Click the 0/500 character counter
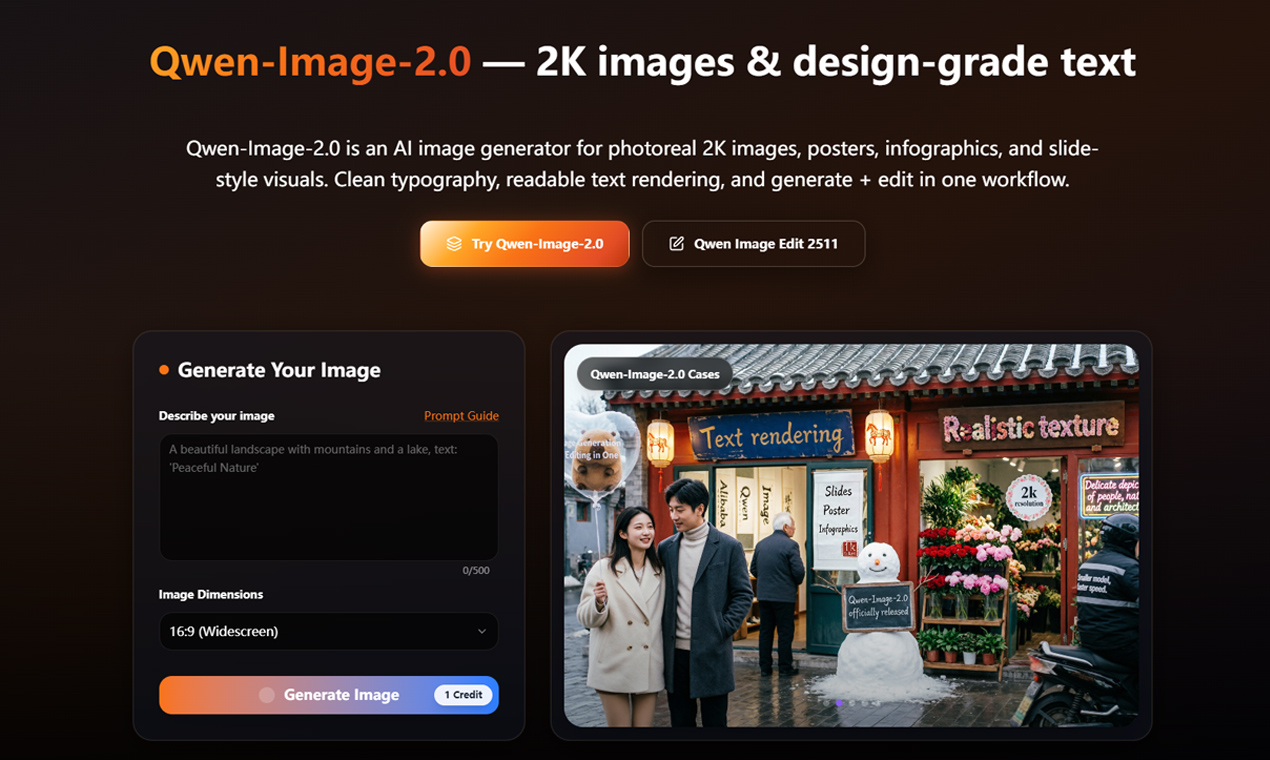Viewport: 1270px width, 760px height. tap(477, 570)
